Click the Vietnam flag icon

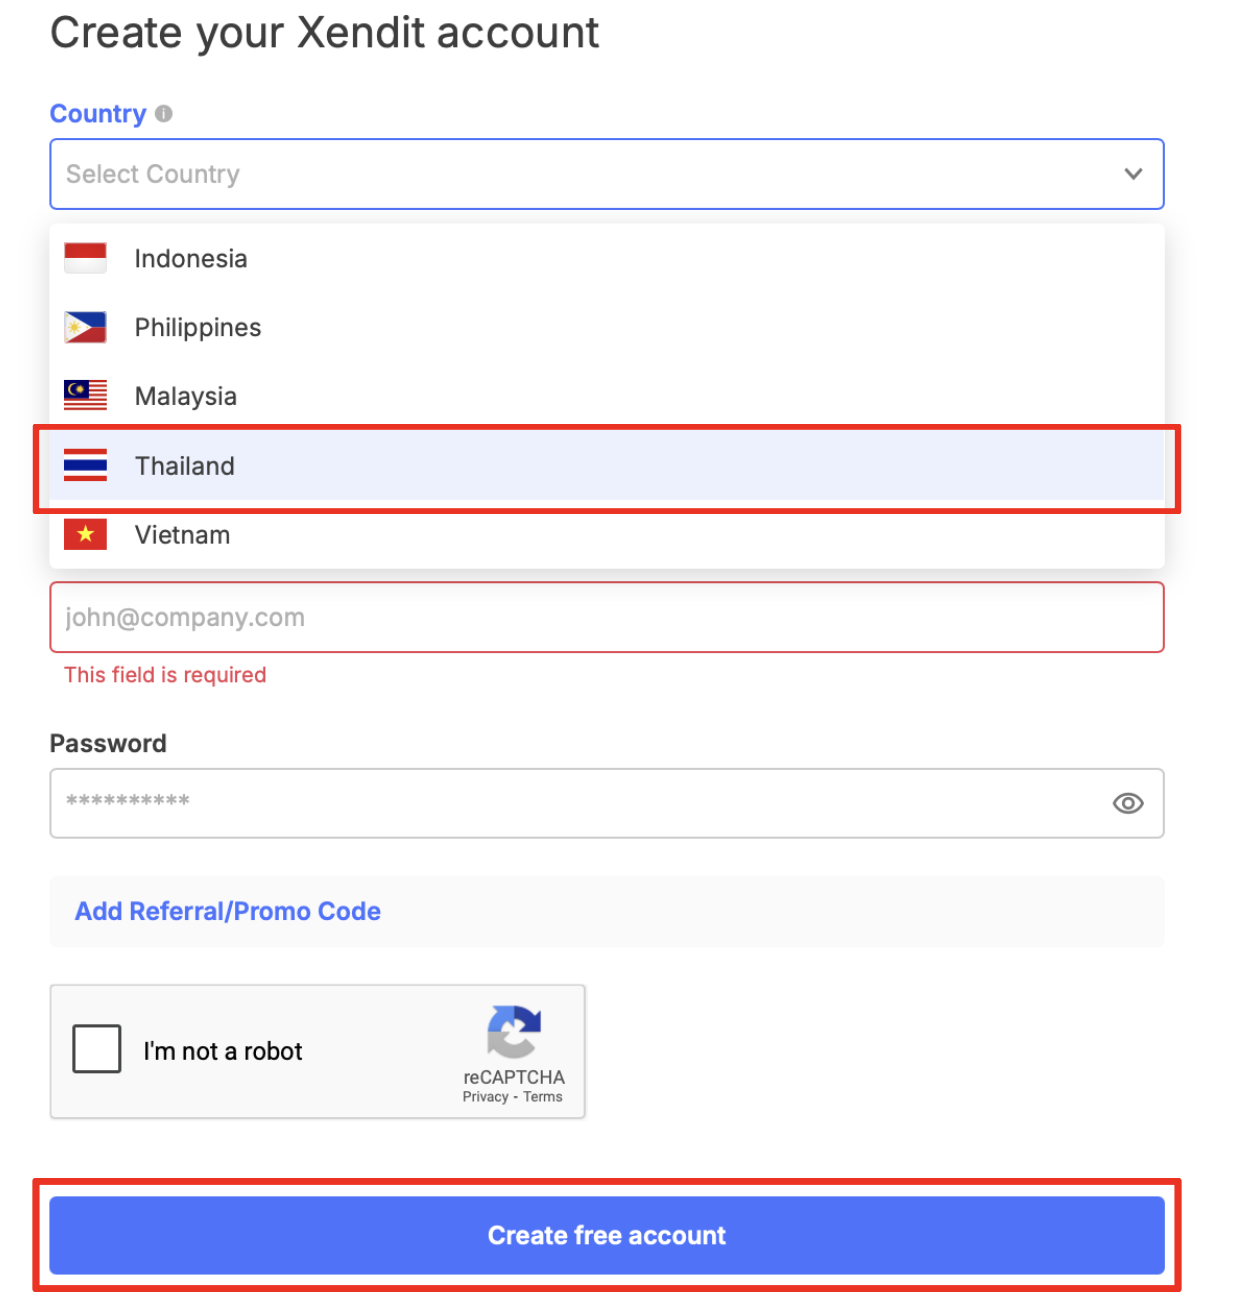[x=85, y=534]
